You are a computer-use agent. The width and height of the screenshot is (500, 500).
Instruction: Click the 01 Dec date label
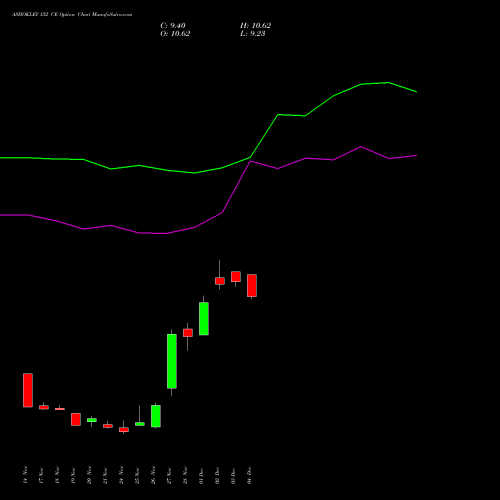[x=201, y=475]
